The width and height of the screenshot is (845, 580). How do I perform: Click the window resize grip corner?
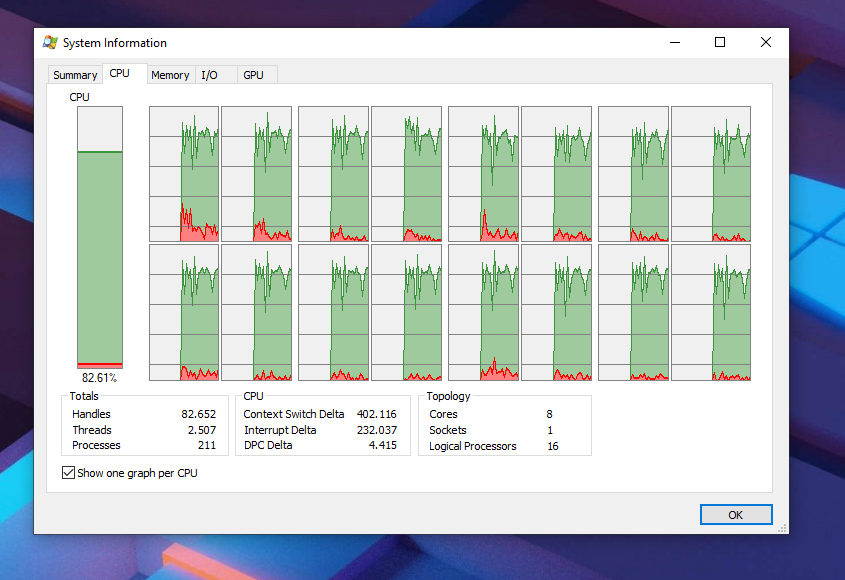point(782,527)
